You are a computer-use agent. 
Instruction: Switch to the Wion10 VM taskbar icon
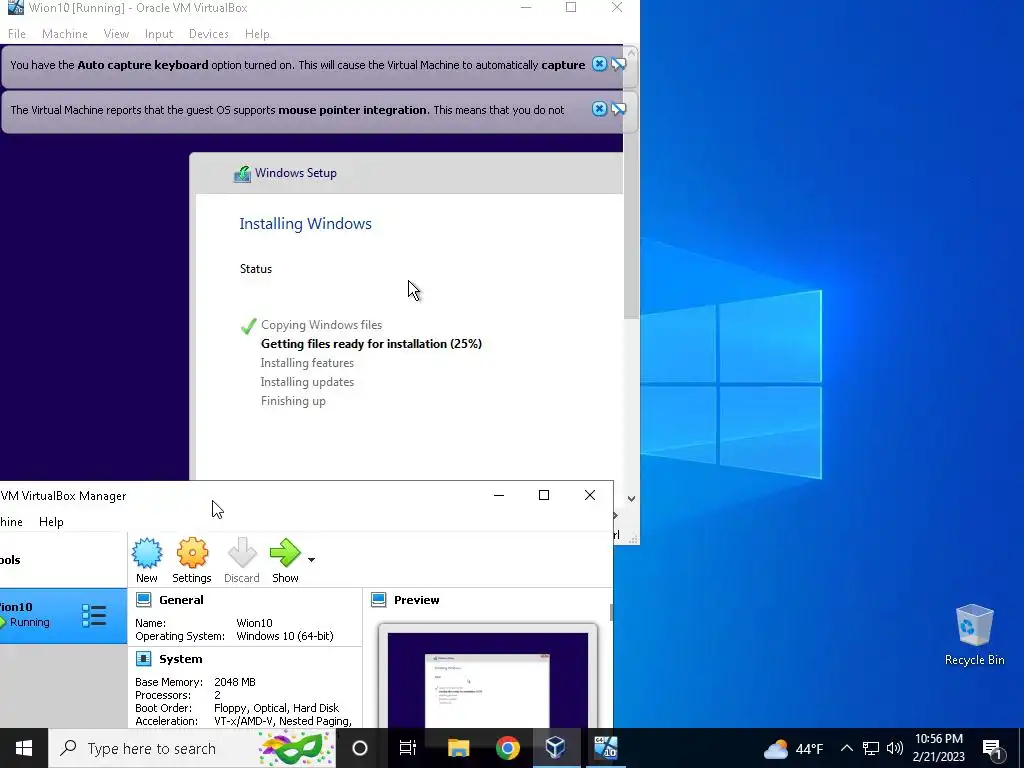coord(605,748)
